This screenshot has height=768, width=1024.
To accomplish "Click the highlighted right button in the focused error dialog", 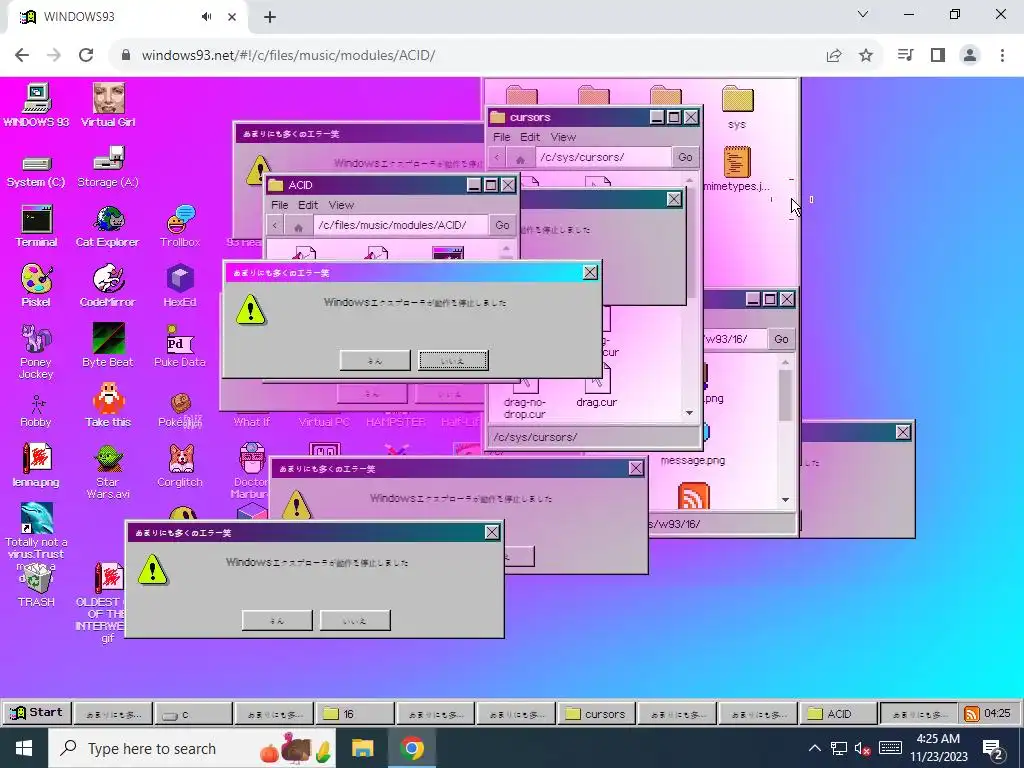I will 453,360.
